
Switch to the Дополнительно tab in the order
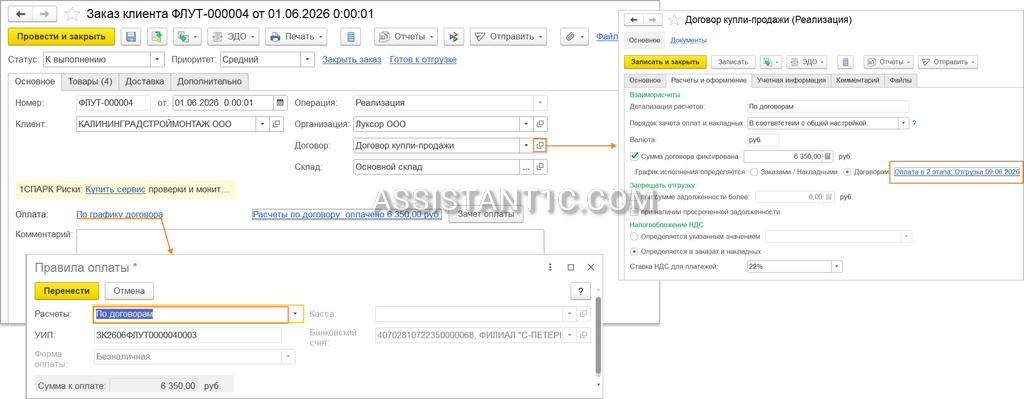click(210, 82)
